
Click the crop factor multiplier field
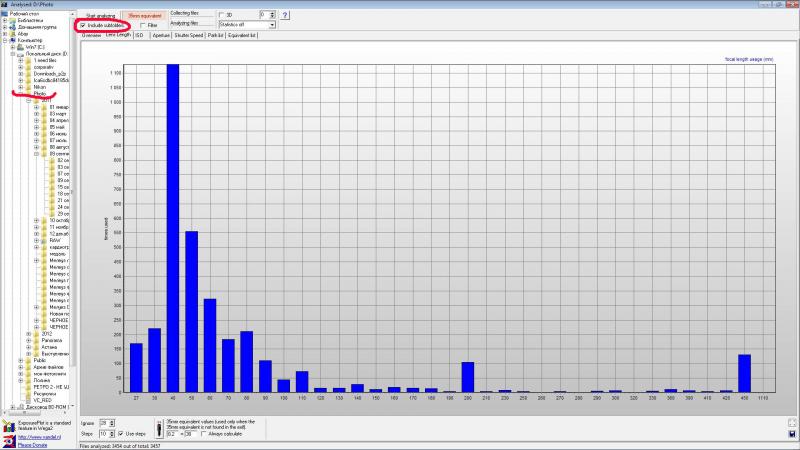[171, 434]
